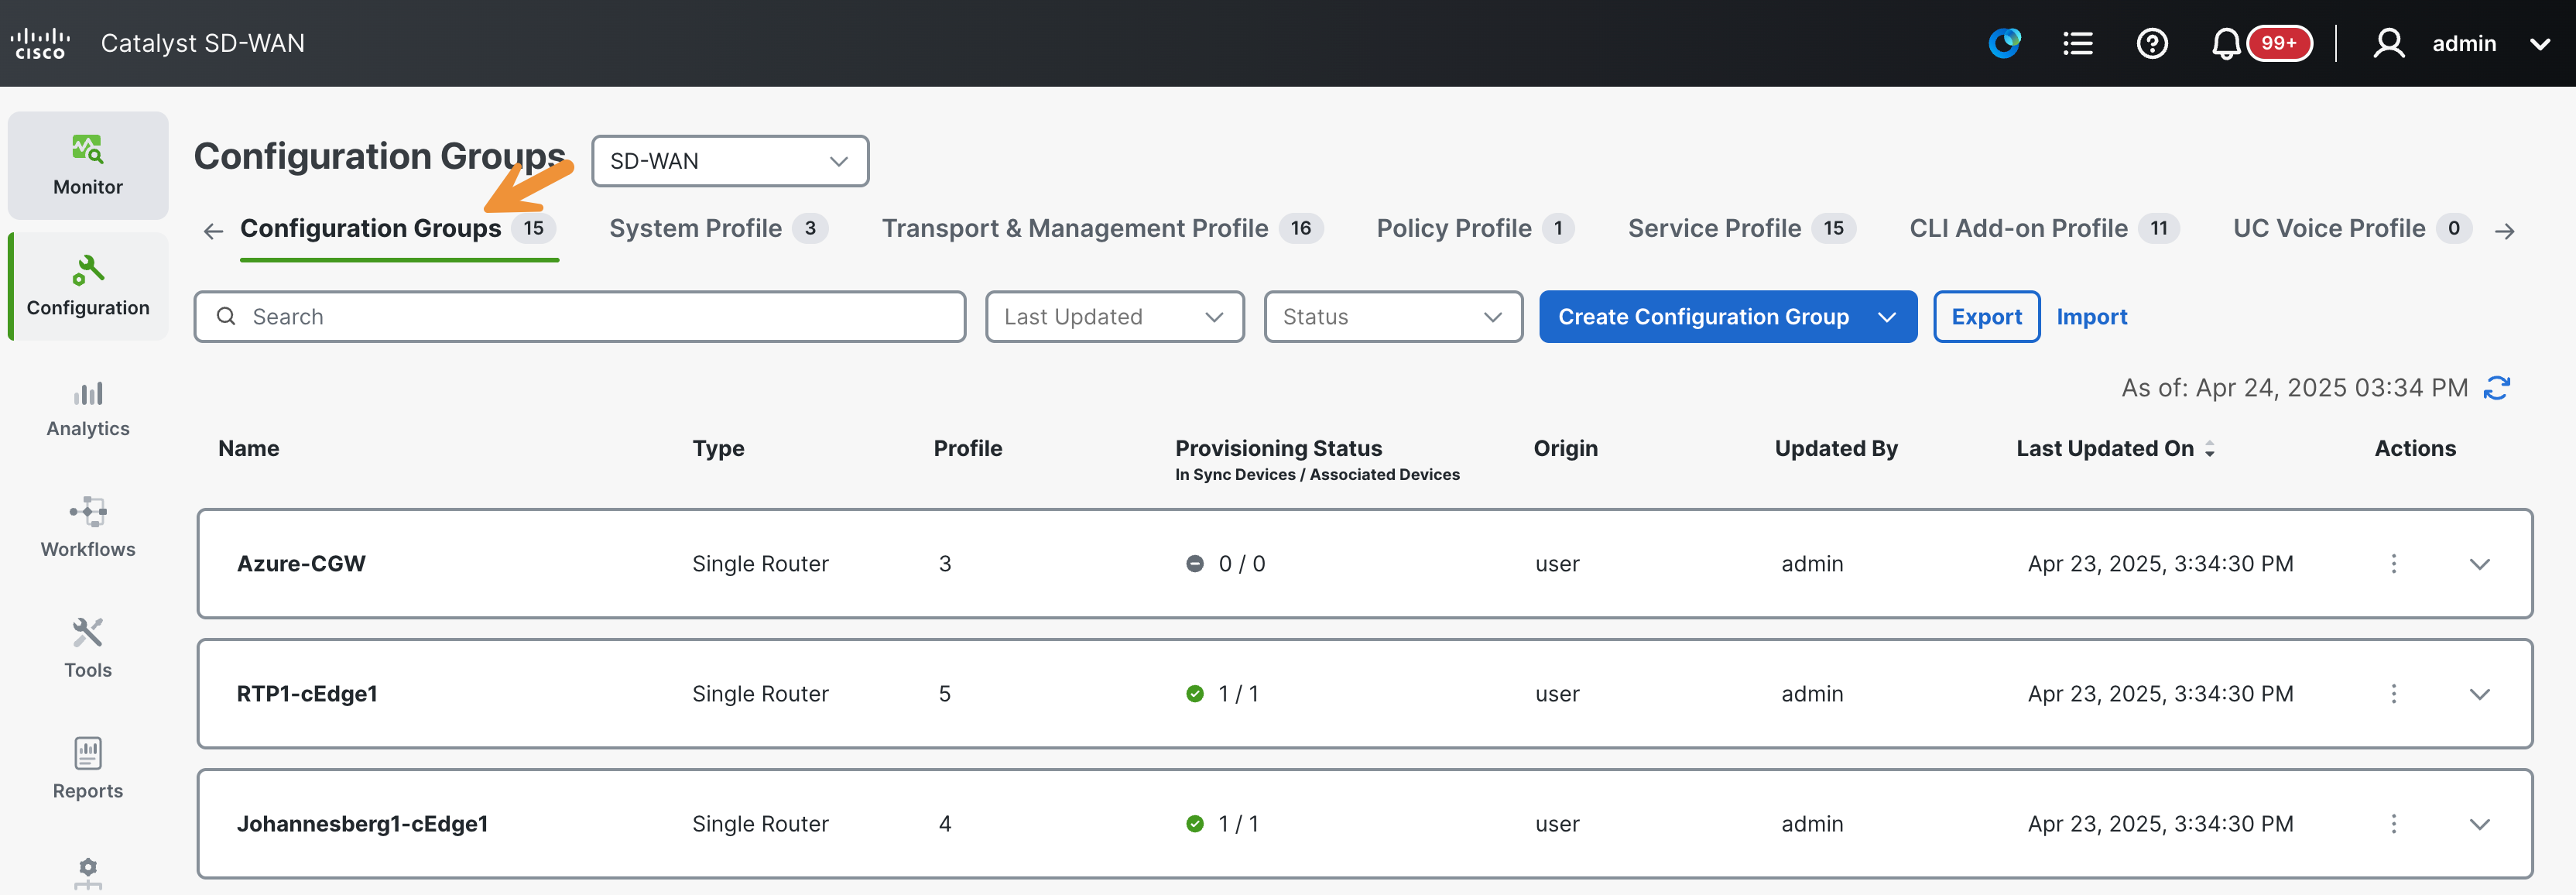2576x895 pixels.
Task: Click the Johannesberg1-cEdge1 group name
Action: [x=362, y=824]
